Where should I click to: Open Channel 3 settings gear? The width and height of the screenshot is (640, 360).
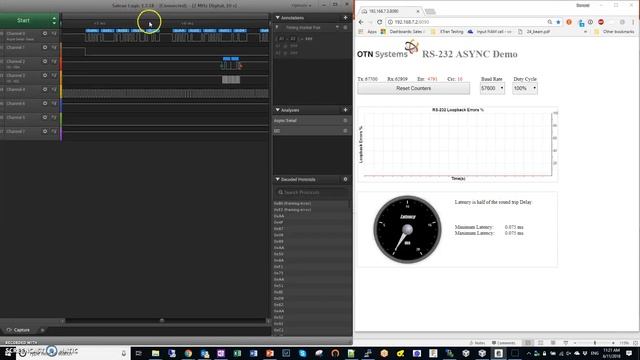point(45,76)
